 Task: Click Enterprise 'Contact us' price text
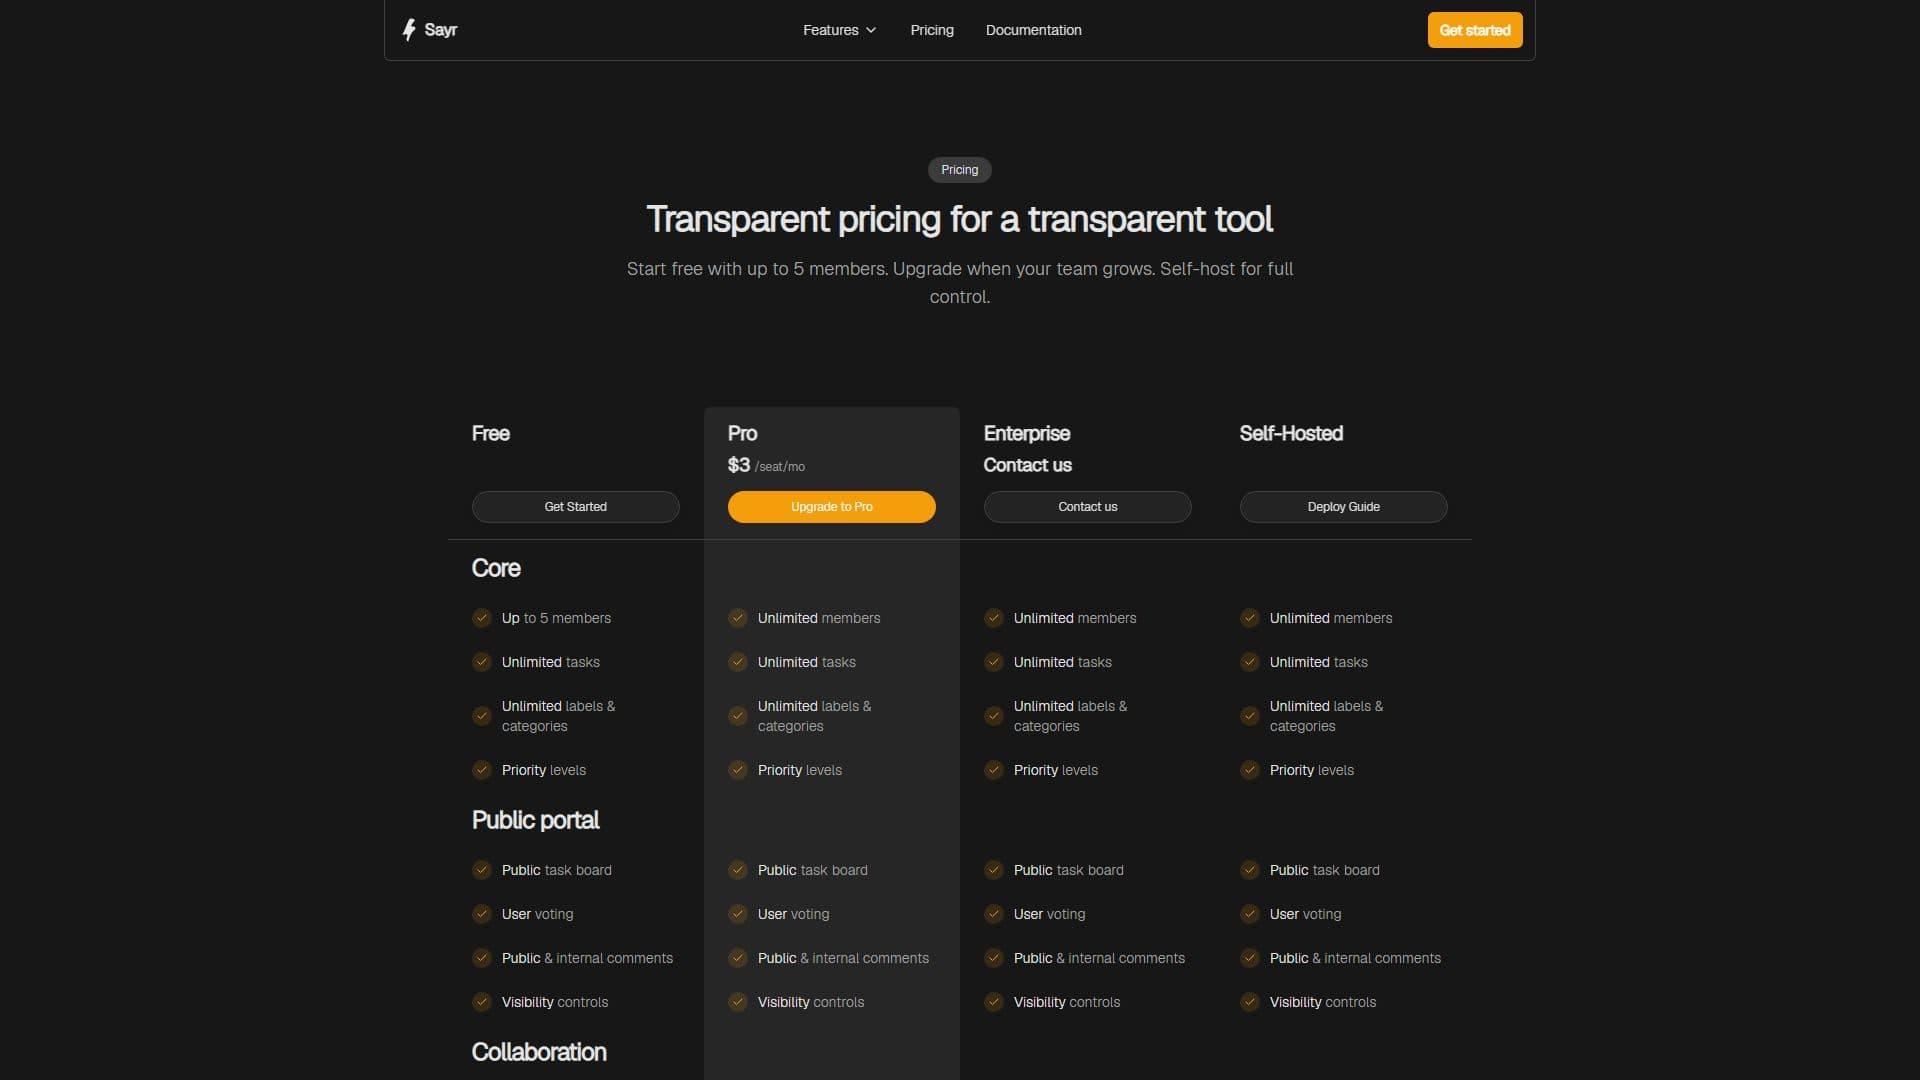(1027, 465)
